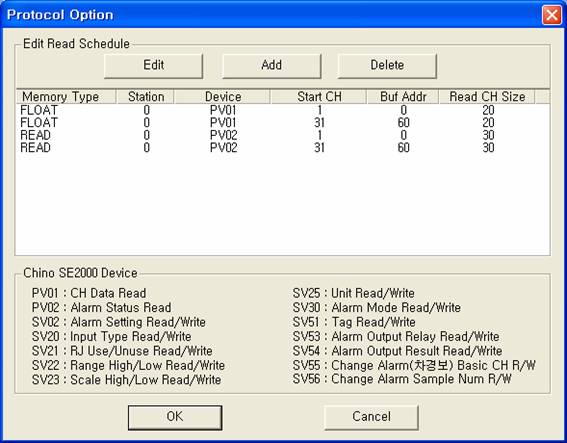
Task: Click PV01 device cell in second row
Action: pyautogui.click(x=223, y=123)
